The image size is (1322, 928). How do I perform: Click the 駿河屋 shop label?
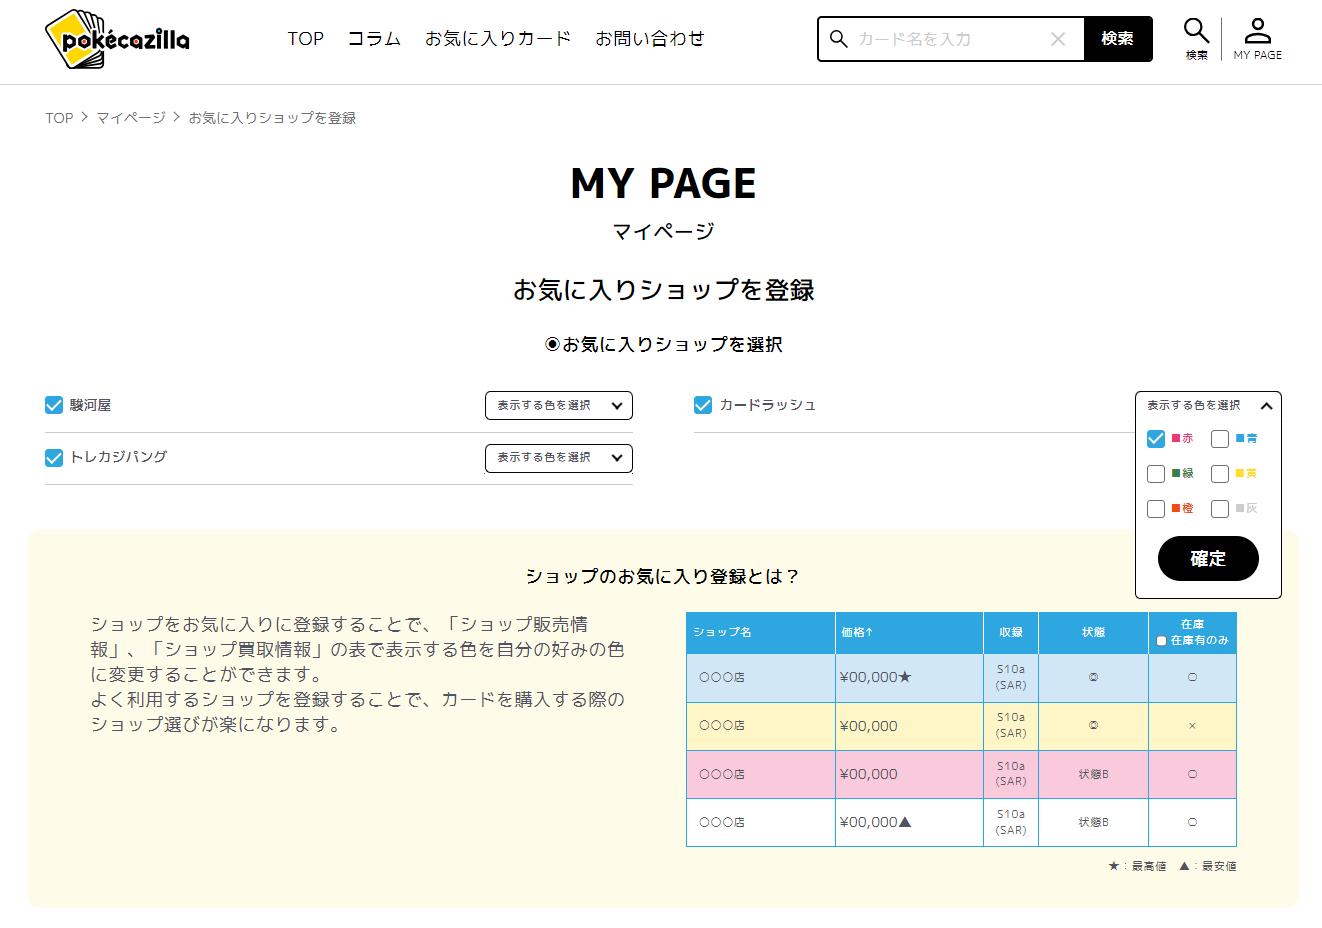click(90, 405)
